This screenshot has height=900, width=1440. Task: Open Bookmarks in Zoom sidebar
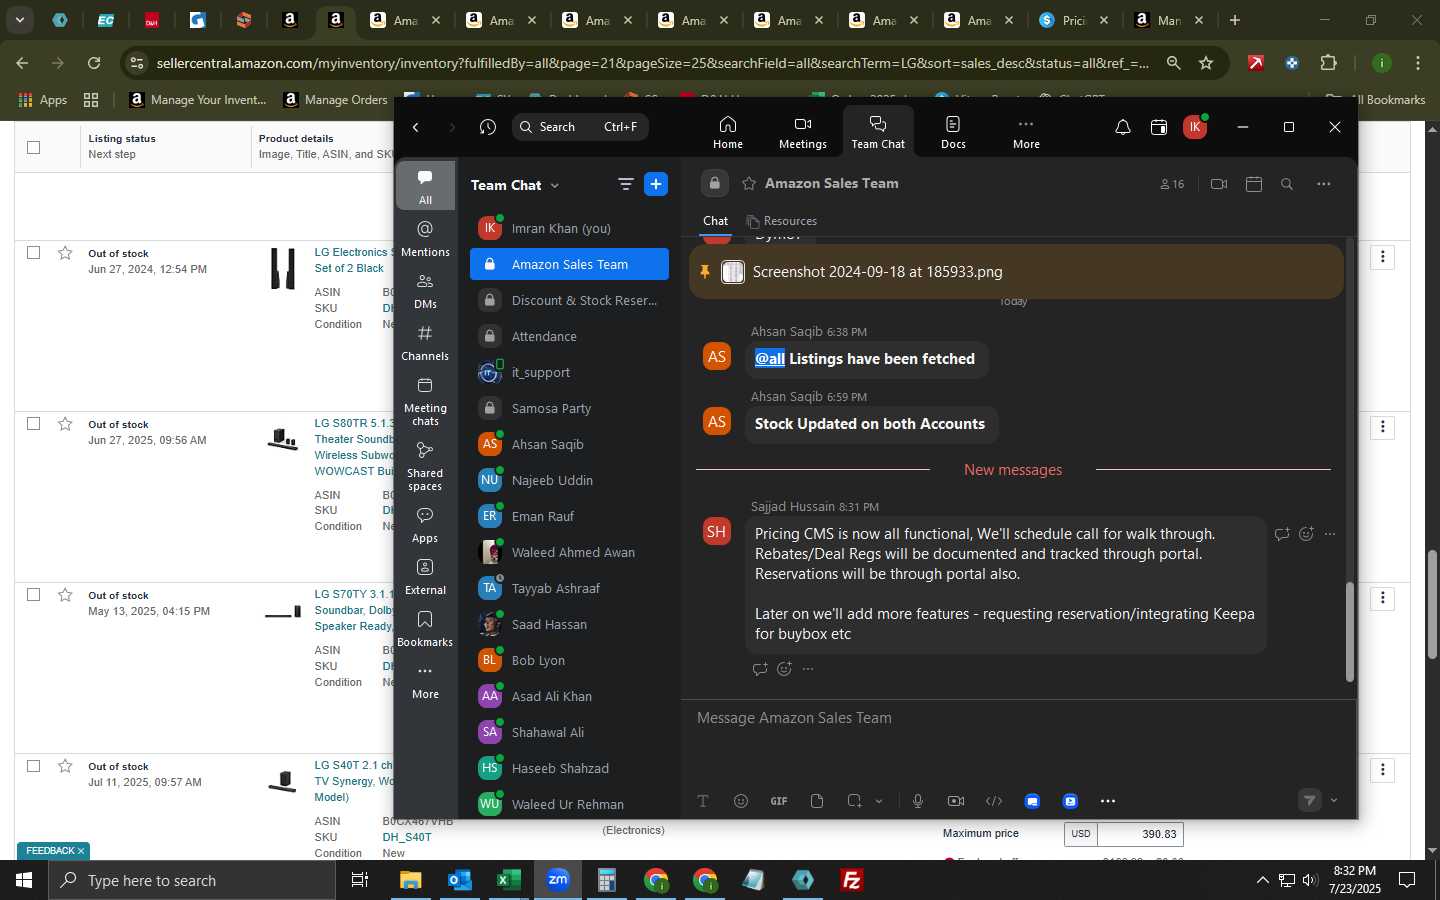425,629
